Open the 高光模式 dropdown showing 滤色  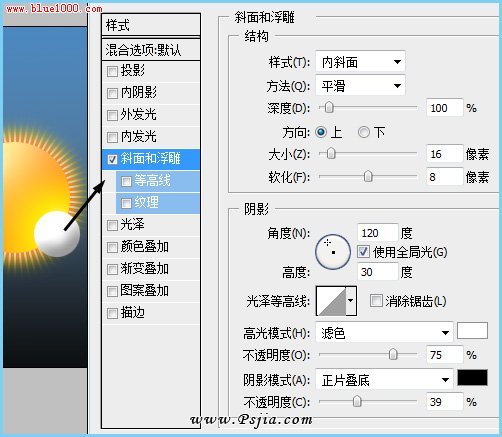click(x=384, y=332)
